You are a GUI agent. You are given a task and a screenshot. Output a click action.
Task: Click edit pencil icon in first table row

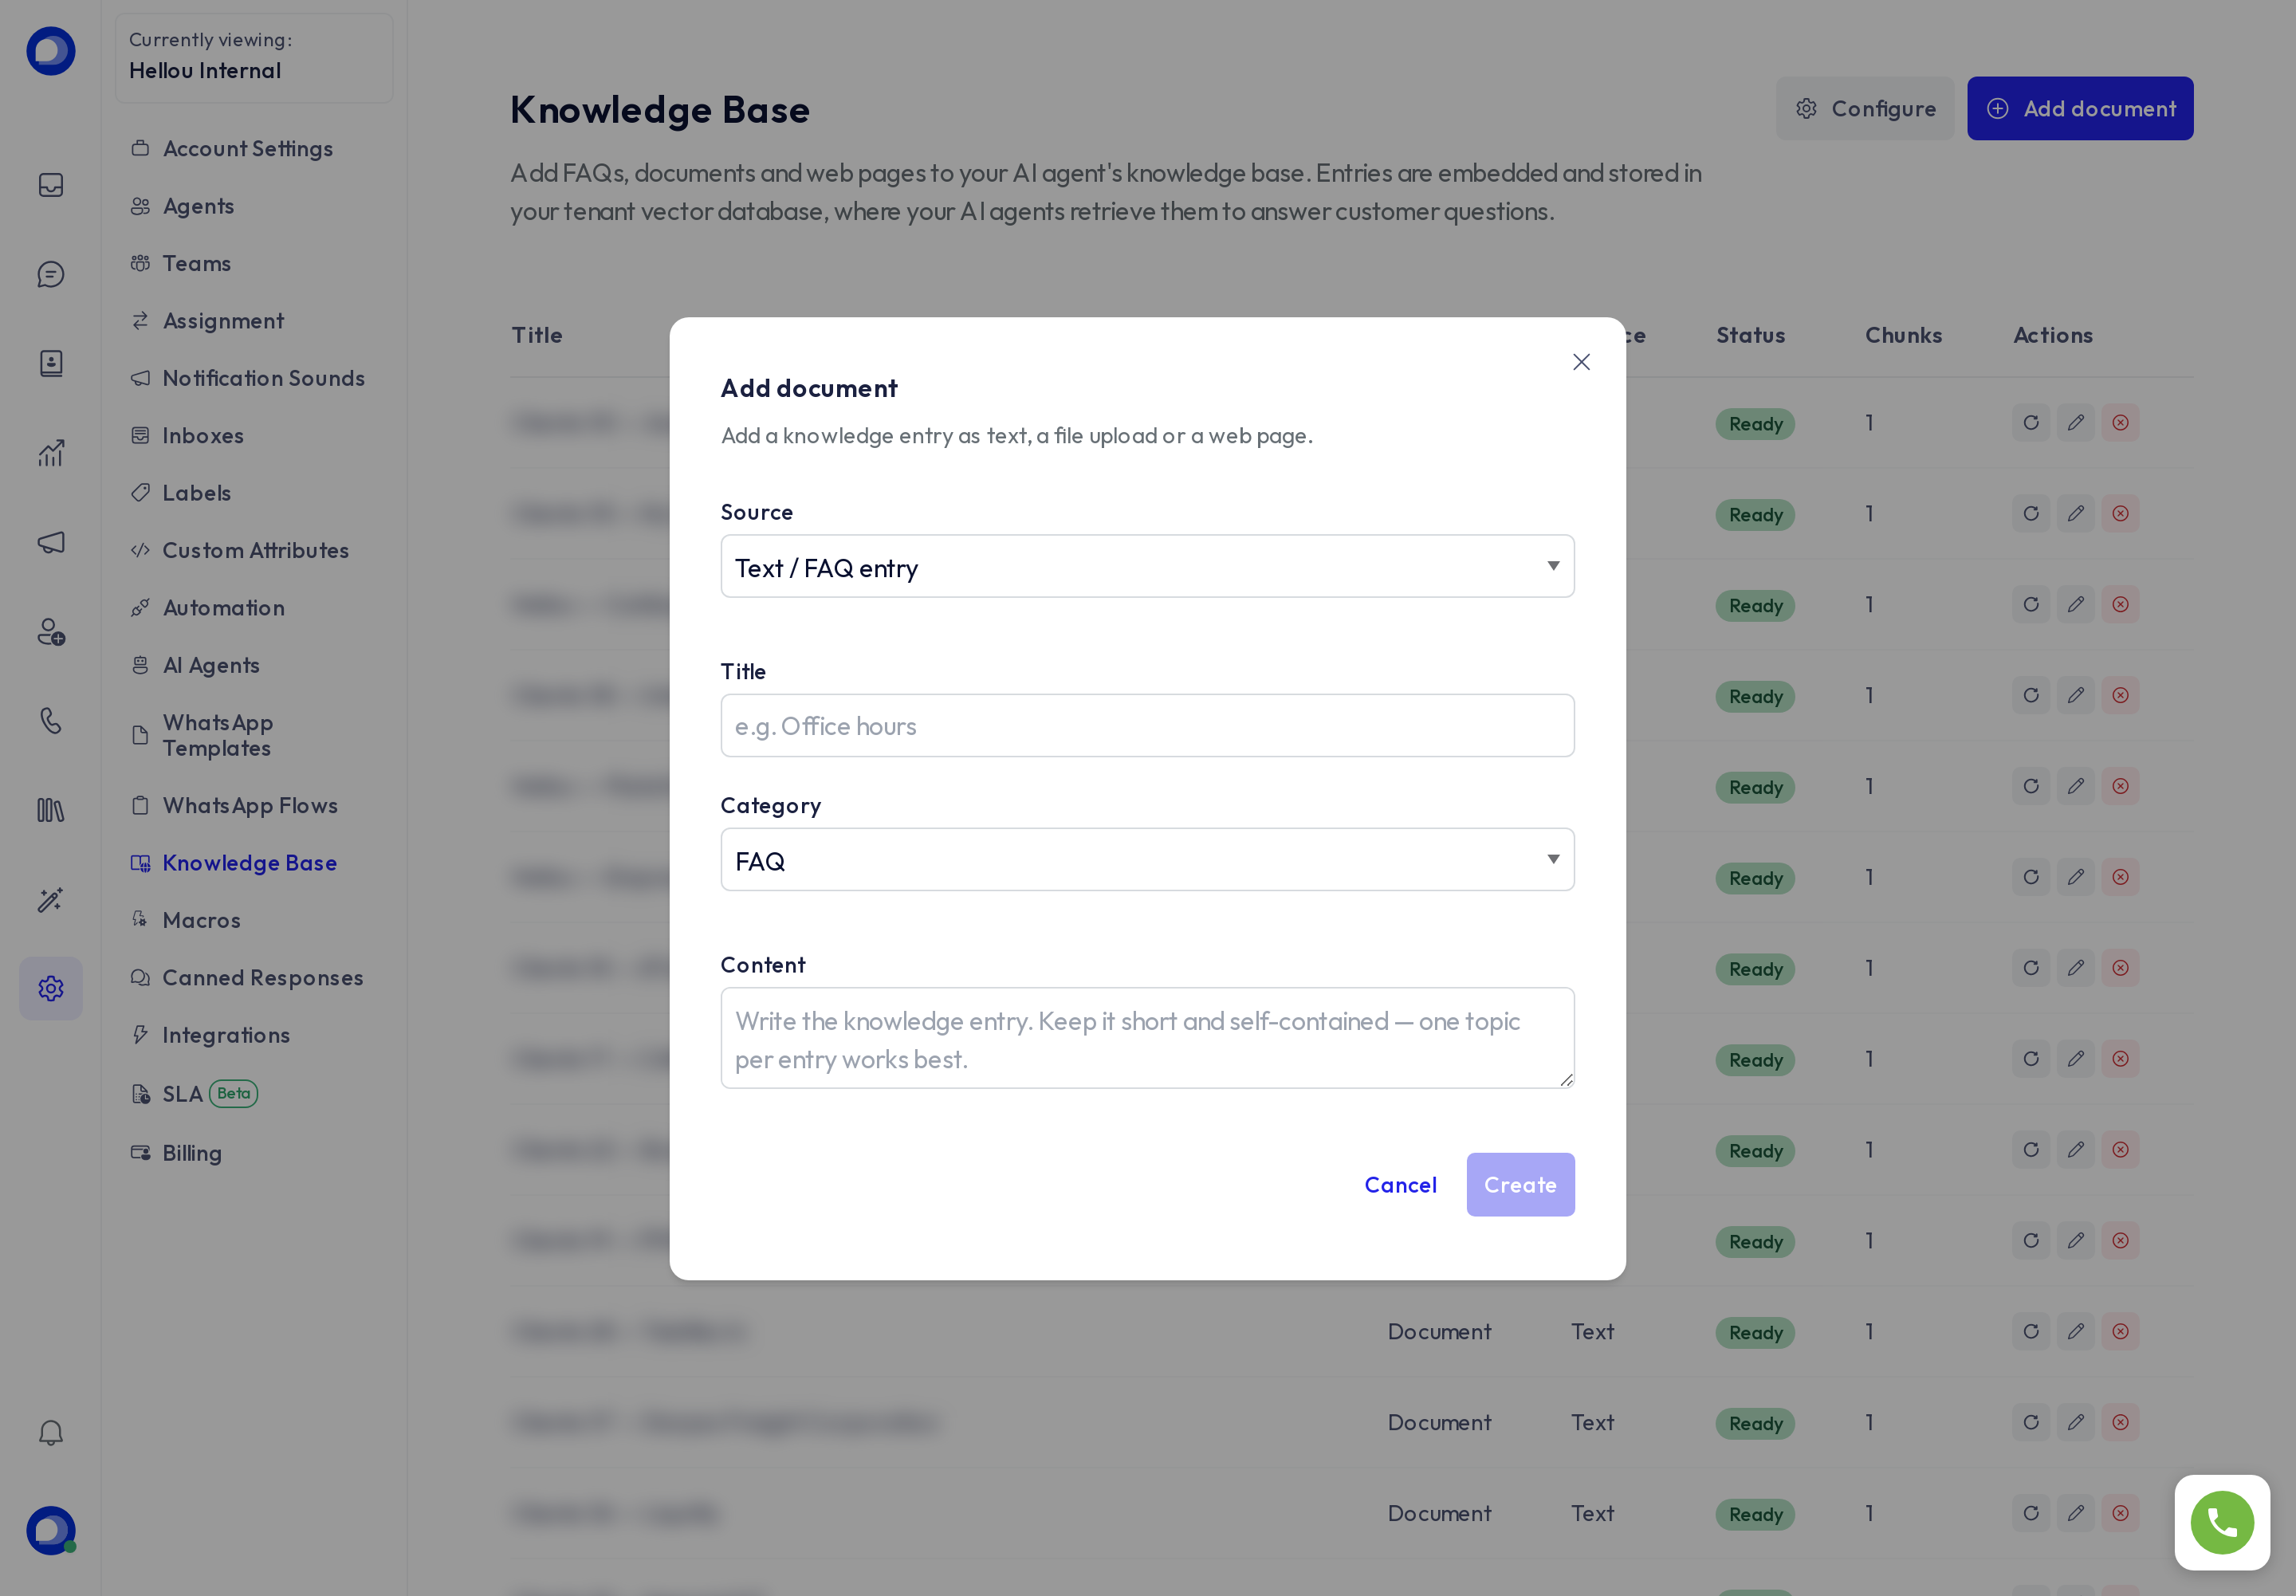pyautogui.click(x=2075, y=422)
